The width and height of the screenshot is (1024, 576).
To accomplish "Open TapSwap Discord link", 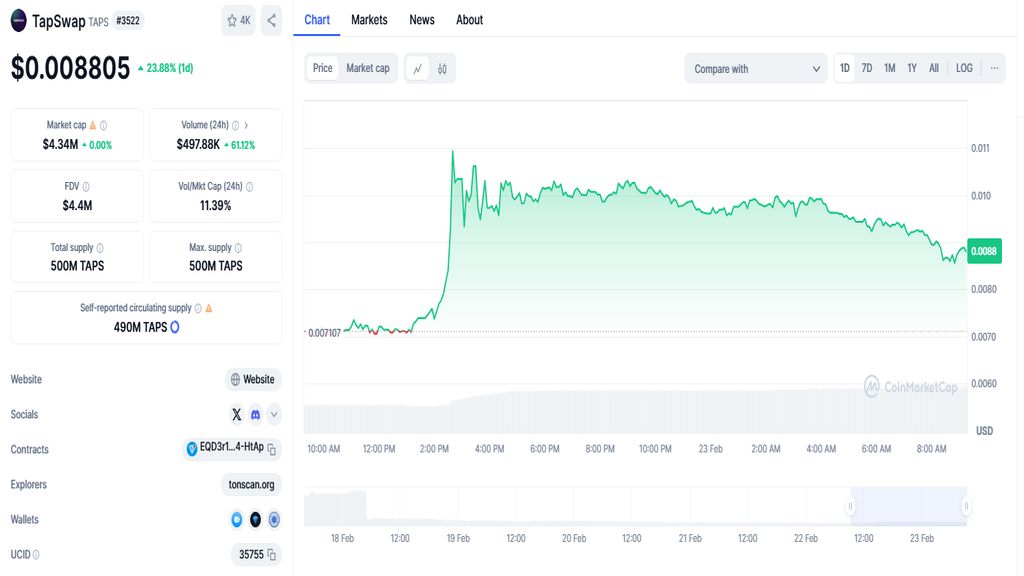I will (x=255, y=415).
